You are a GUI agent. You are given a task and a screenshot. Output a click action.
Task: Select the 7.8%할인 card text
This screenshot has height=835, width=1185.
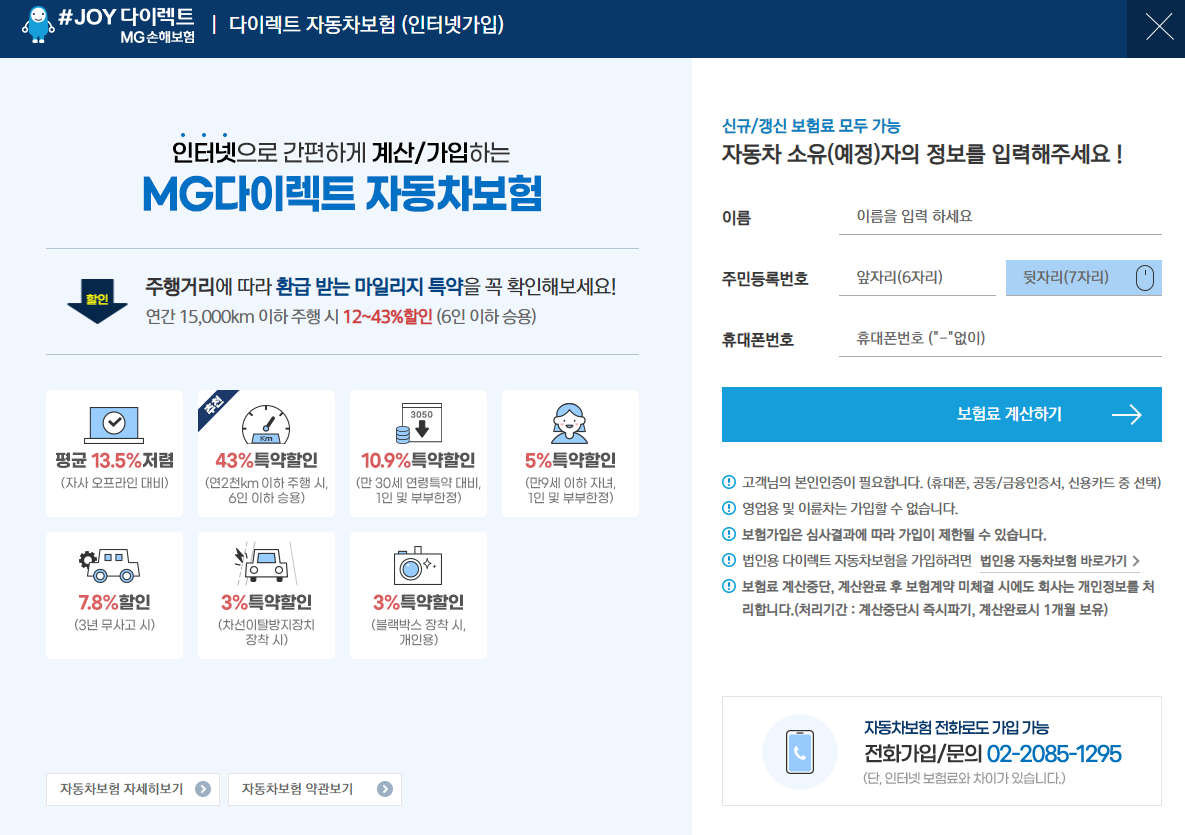[x=114, y=602]
